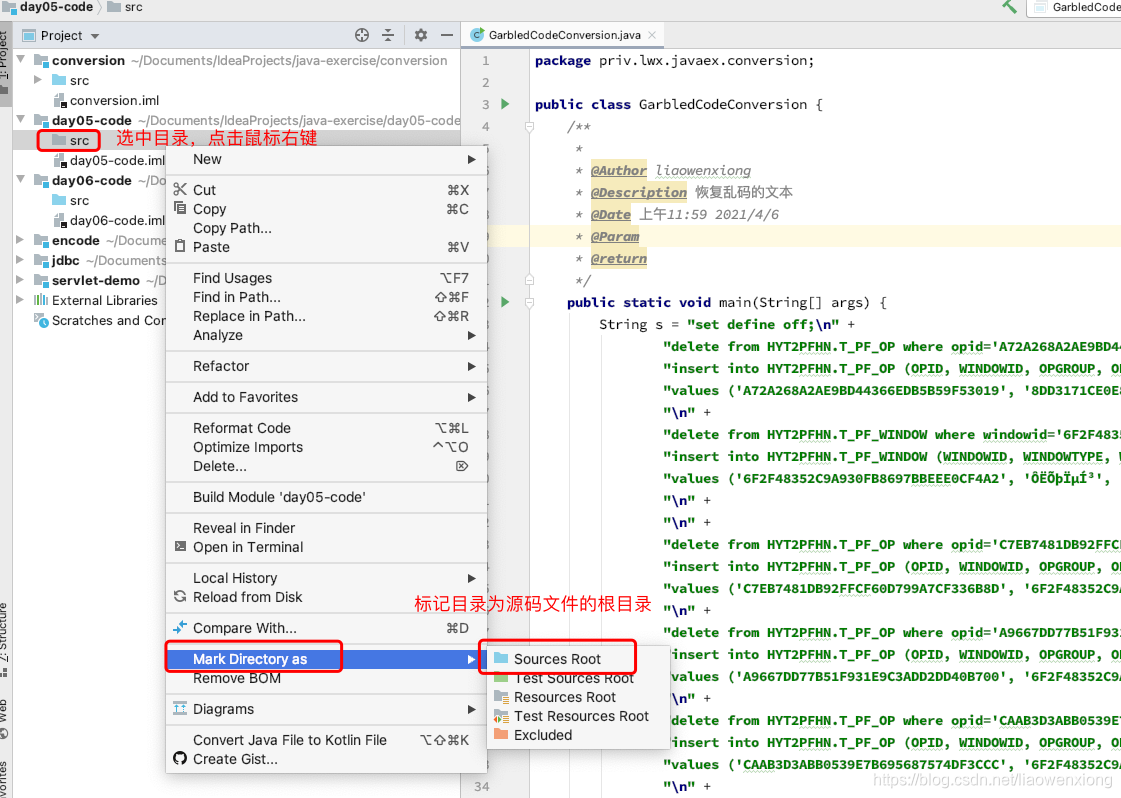1121x798 pixels.
Task: Click the Excluded orange folder icon
Action: (x=501, y=734)
